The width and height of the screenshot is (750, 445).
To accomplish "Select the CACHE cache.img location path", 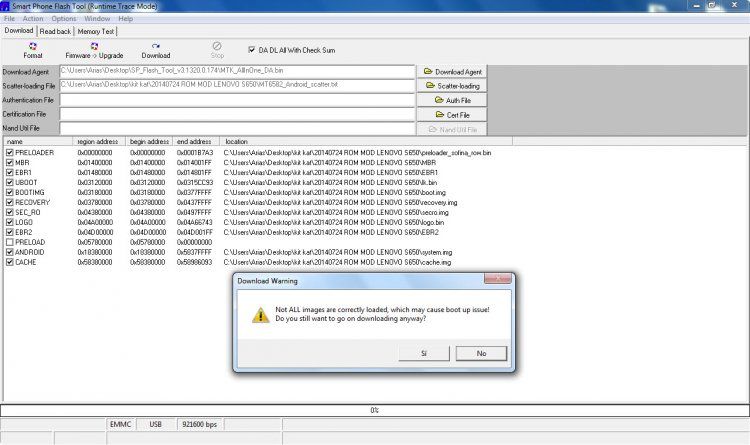I will pos(337,262).
